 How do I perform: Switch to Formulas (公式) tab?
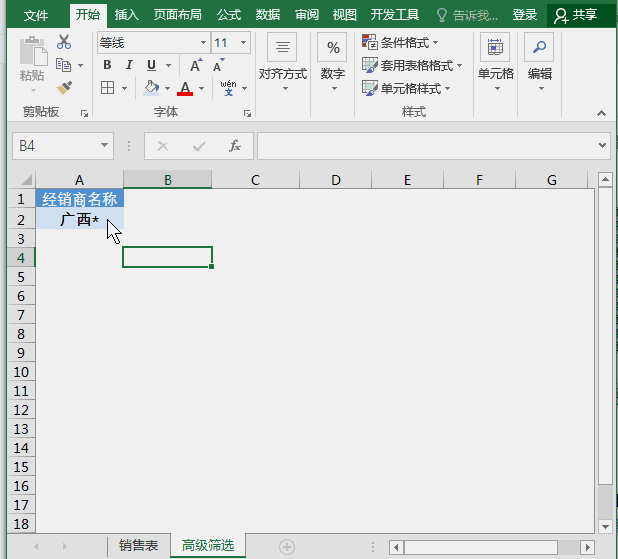pyautogui.click(x=229, y=15)
